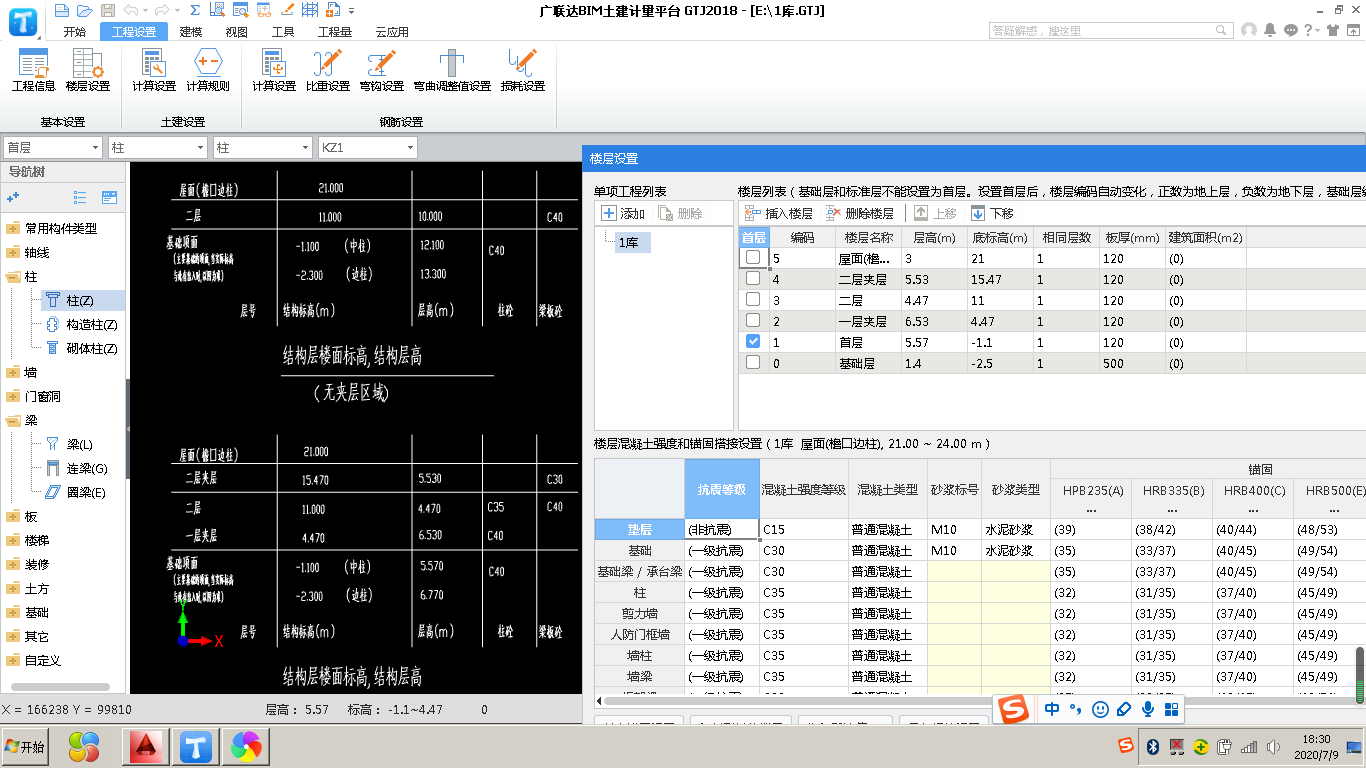
Task: Click the bell notification icon
Action: coord(1271,30)
